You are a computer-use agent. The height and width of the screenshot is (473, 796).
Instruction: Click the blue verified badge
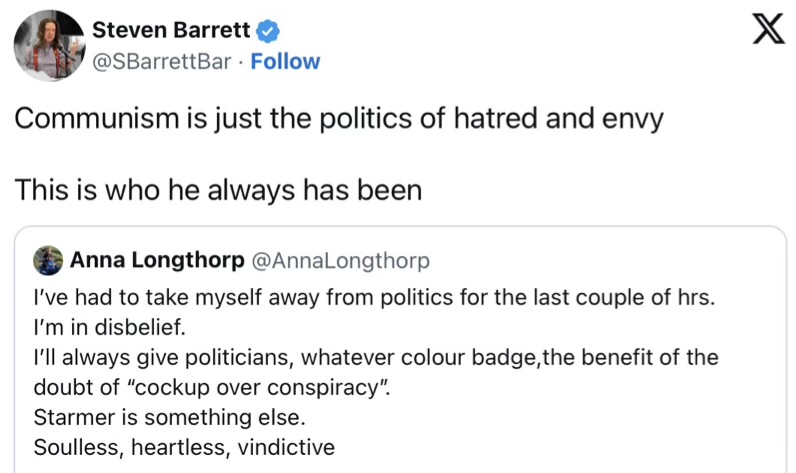click(x=267, y=32)
